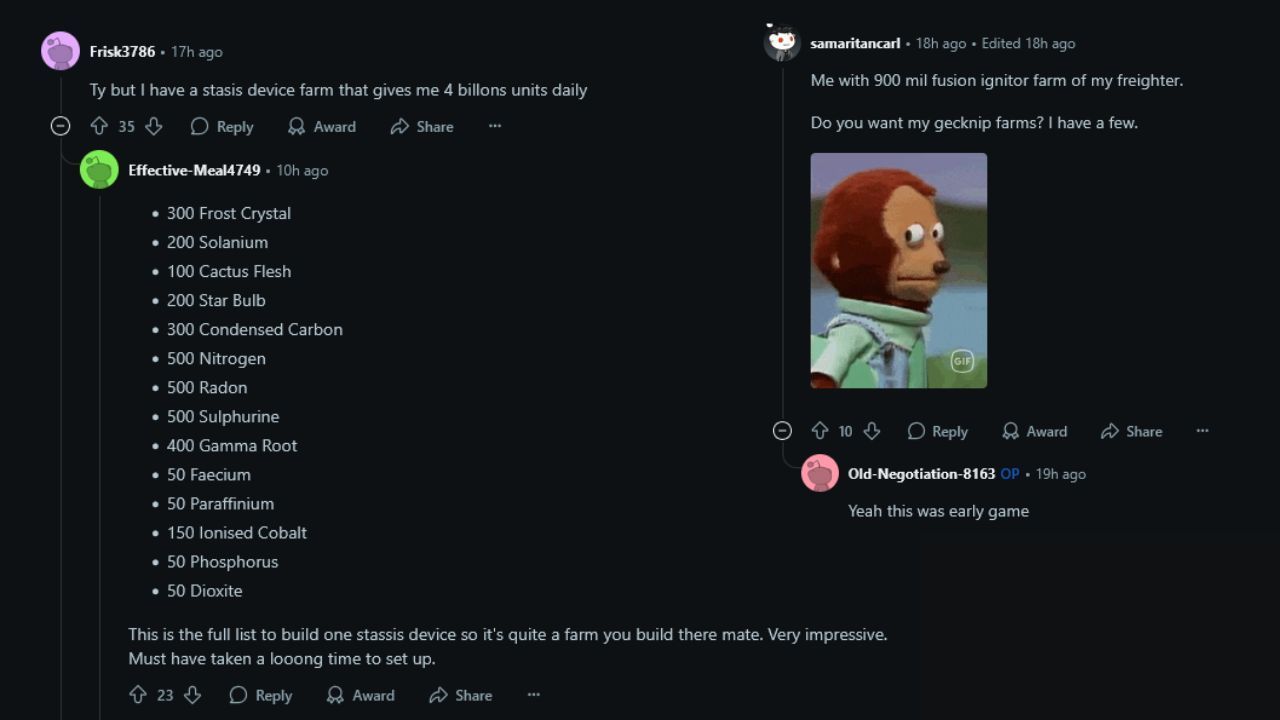Collapse samaritancarl's comment thread
This screenshot has height=720, width=1280.
pyautogui.click(x=782, y=431)
